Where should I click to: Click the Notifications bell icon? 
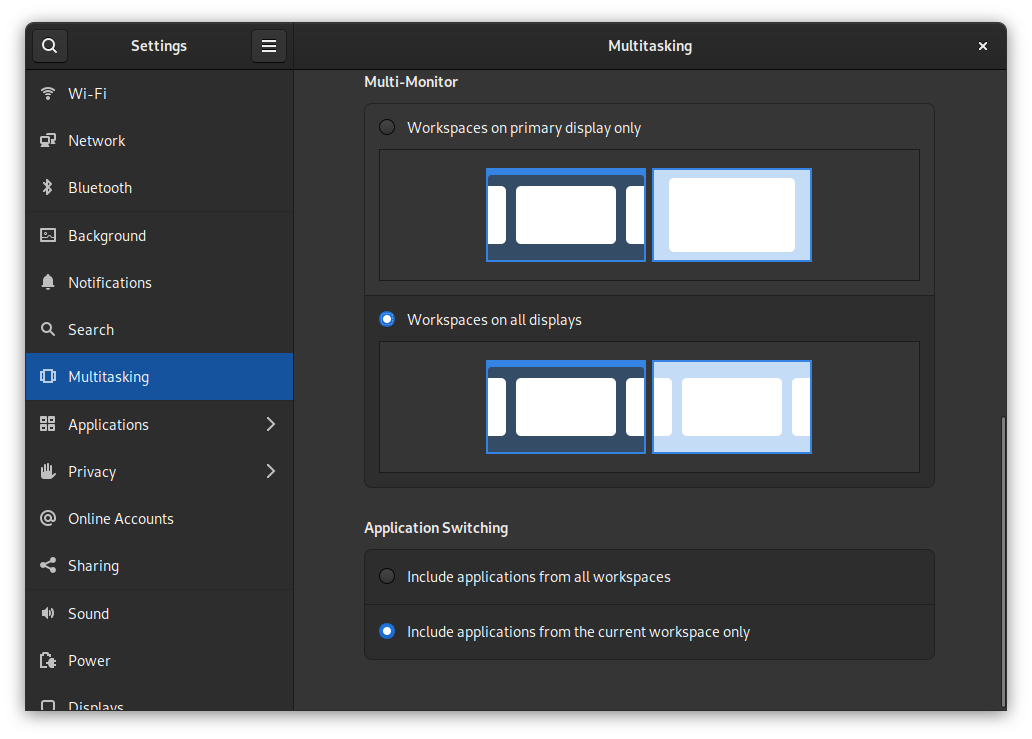tap(47, 282)
